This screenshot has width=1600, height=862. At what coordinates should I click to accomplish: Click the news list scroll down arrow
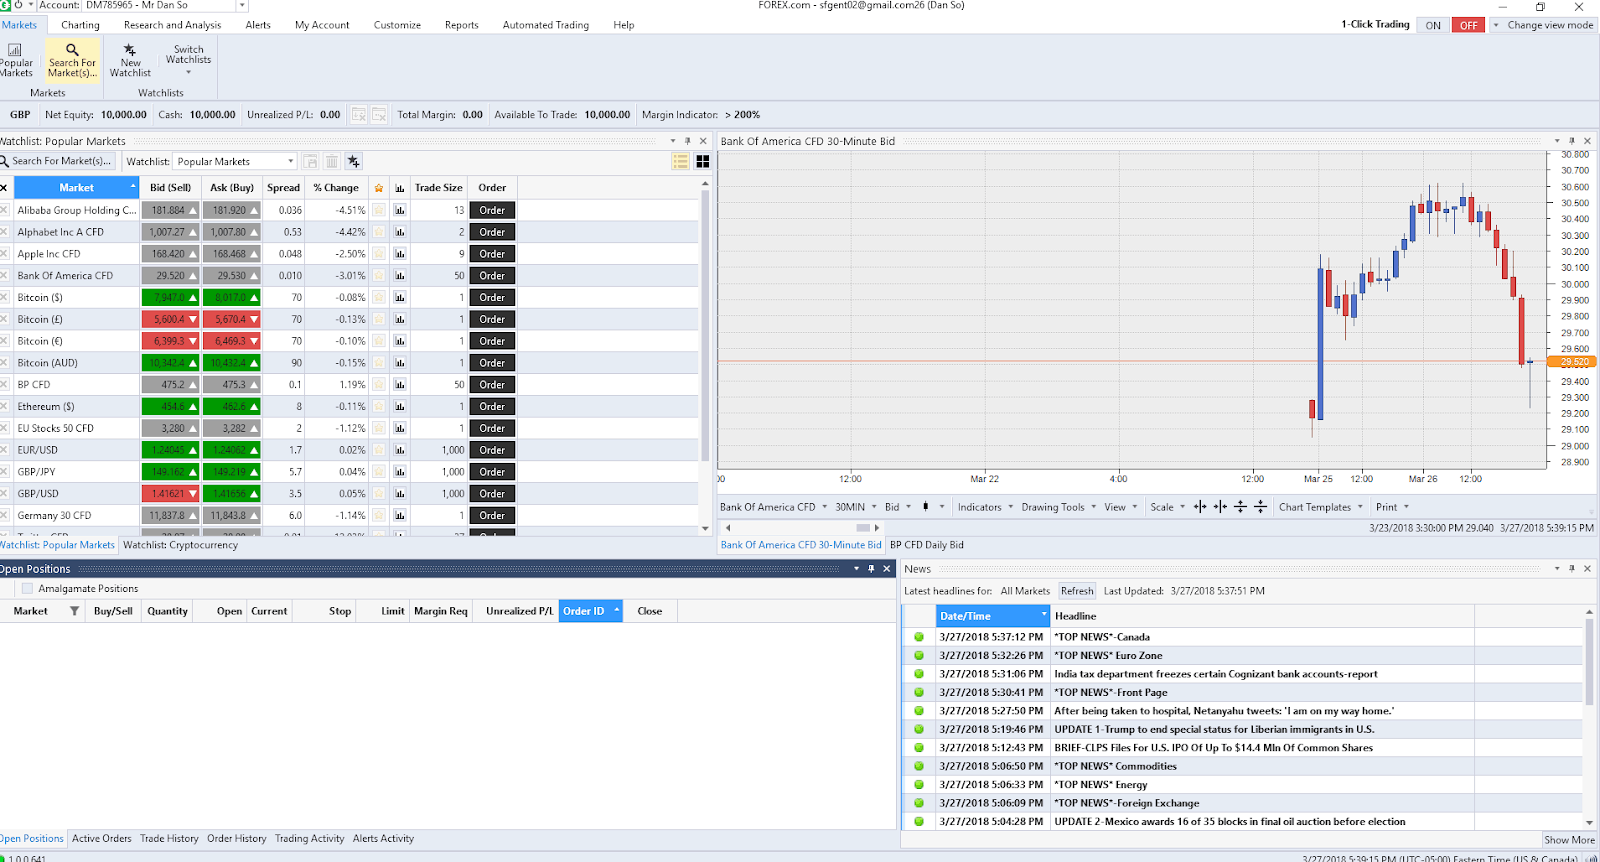coord(1589,824)
